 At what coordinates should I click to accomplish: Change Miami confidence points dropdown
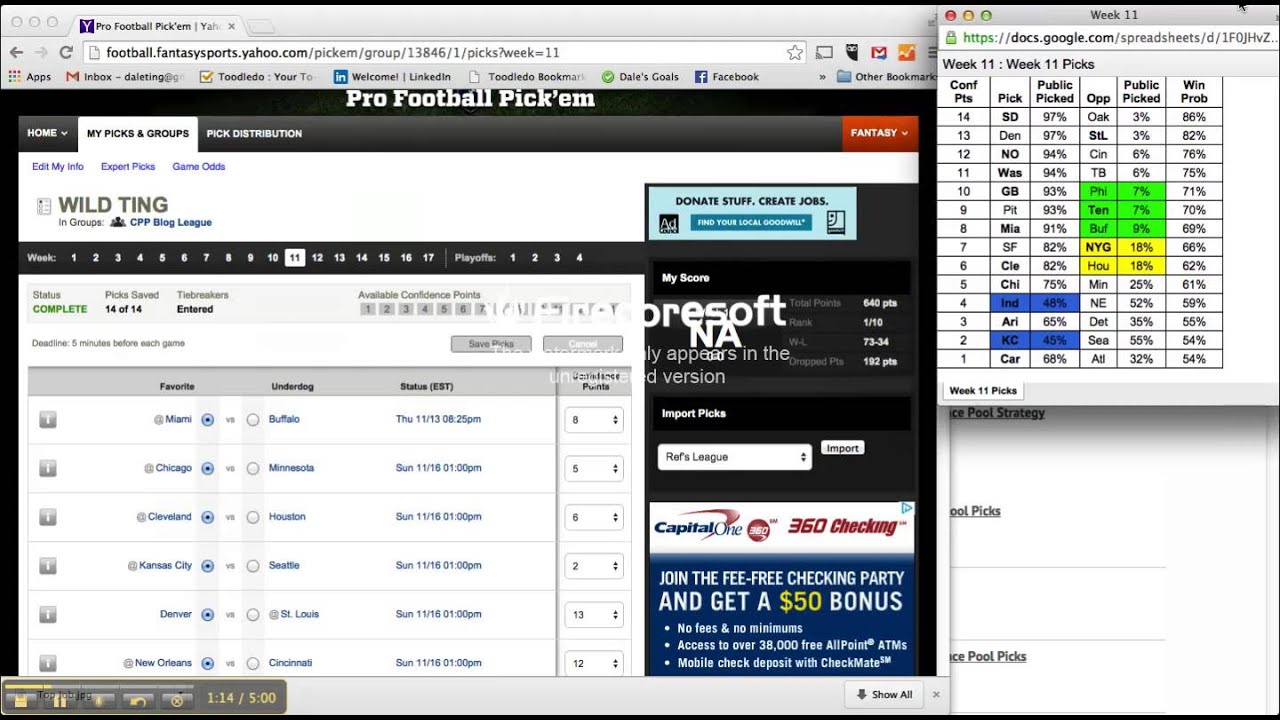594,420
